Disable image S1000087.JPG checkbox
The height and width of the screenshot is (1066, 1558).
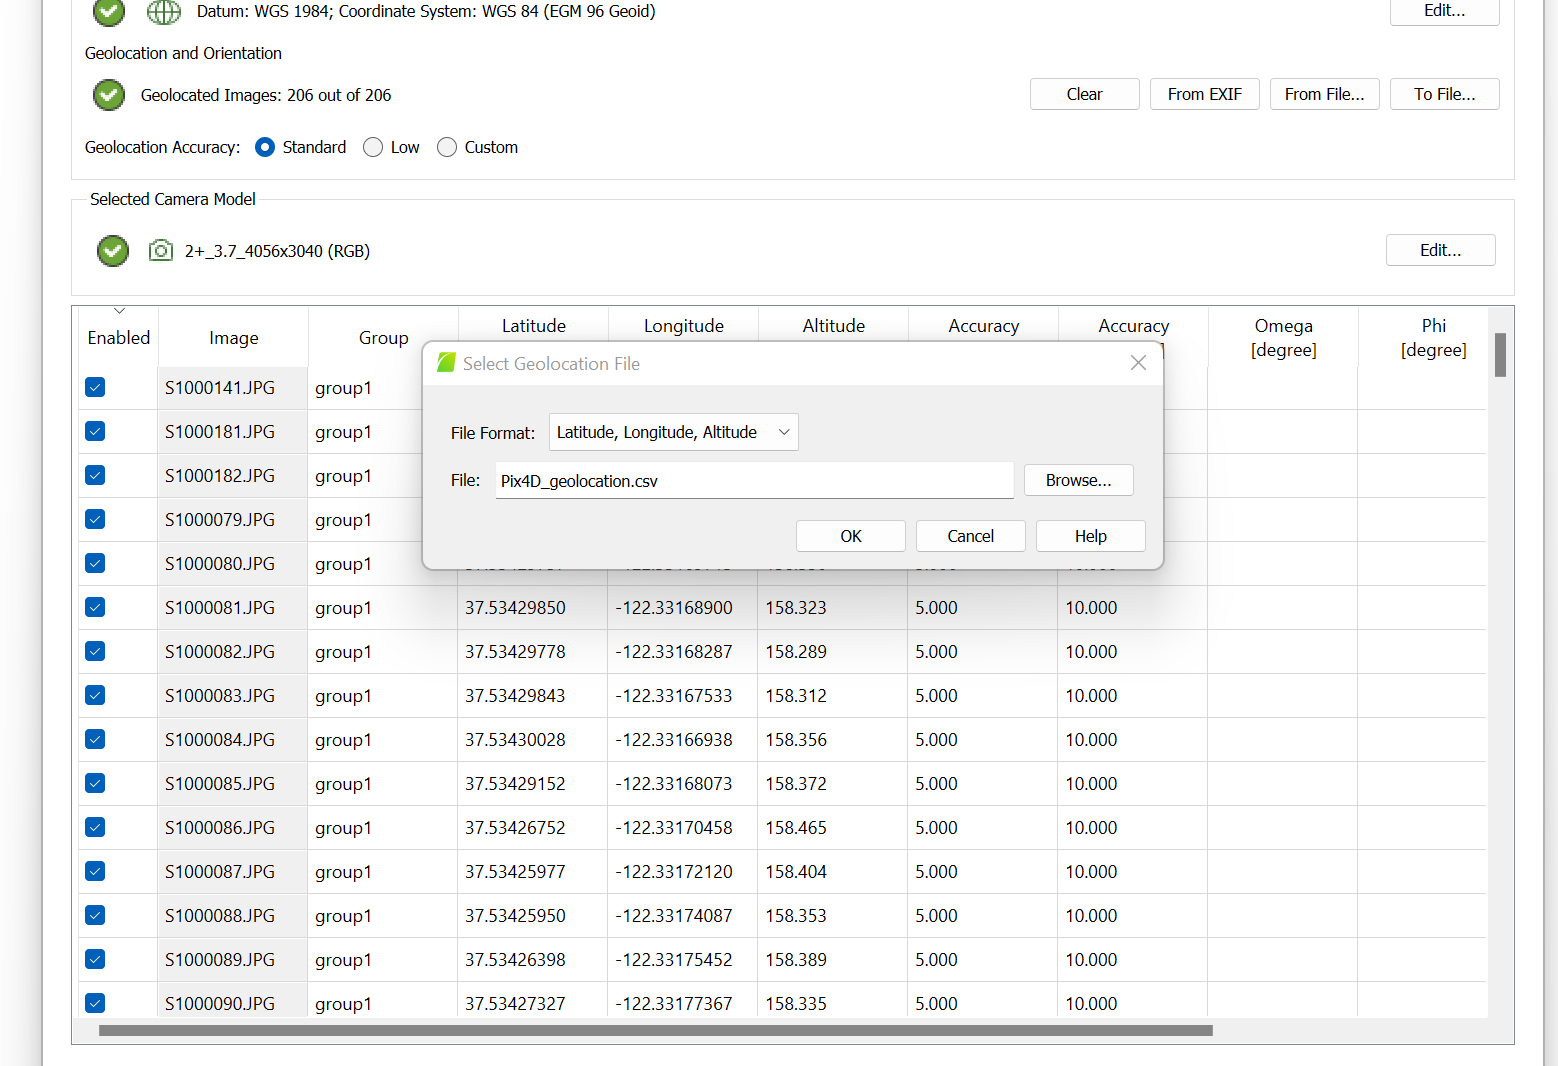point(95,871)
